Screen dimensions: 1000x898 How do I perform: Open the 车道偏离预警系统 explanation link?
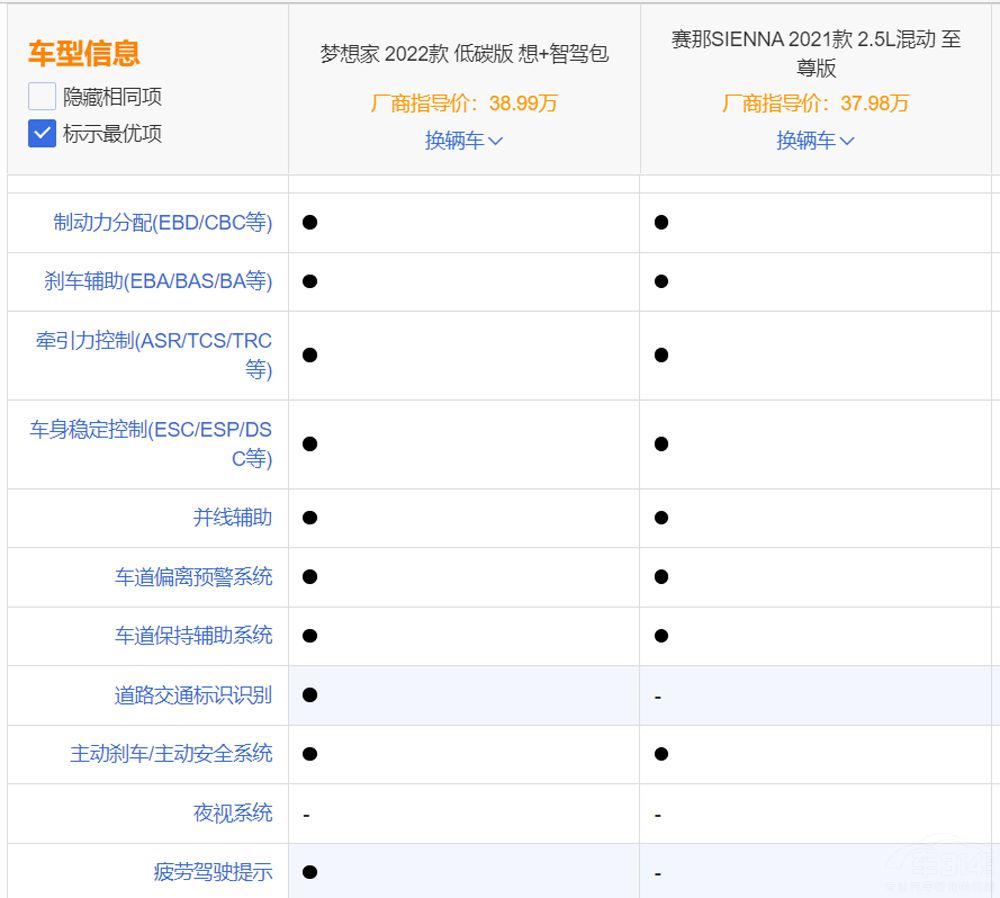click(x=193, y=577)
